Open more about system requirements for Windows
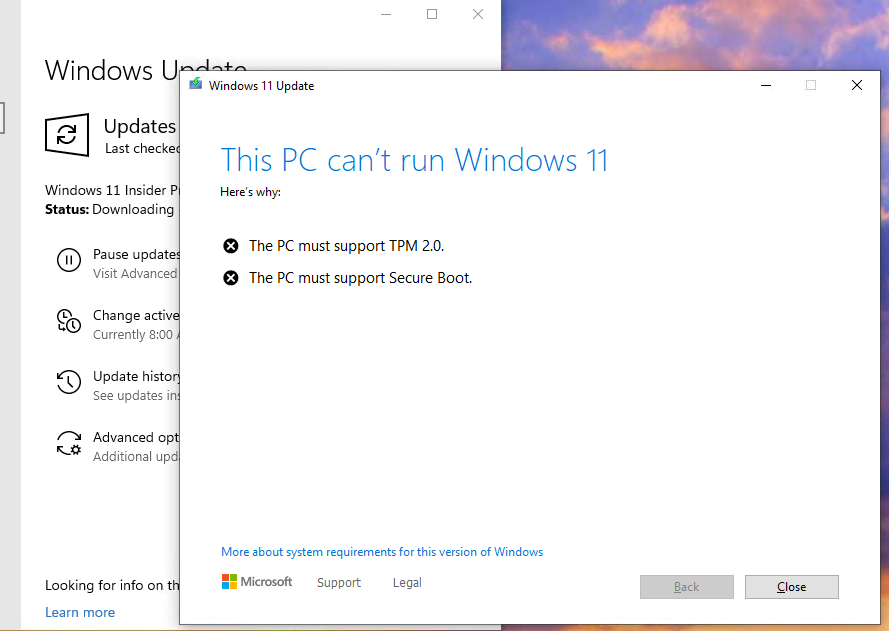 [x=381, y=551]
